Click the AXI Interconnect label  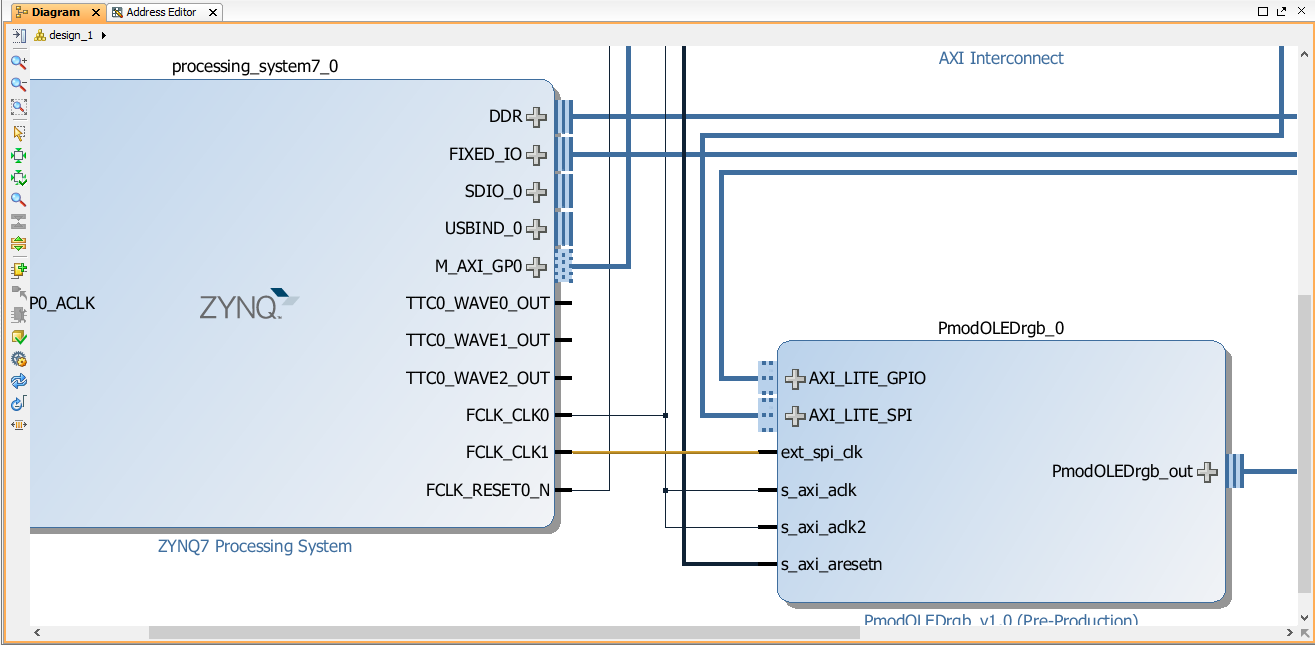(1001, 58)
